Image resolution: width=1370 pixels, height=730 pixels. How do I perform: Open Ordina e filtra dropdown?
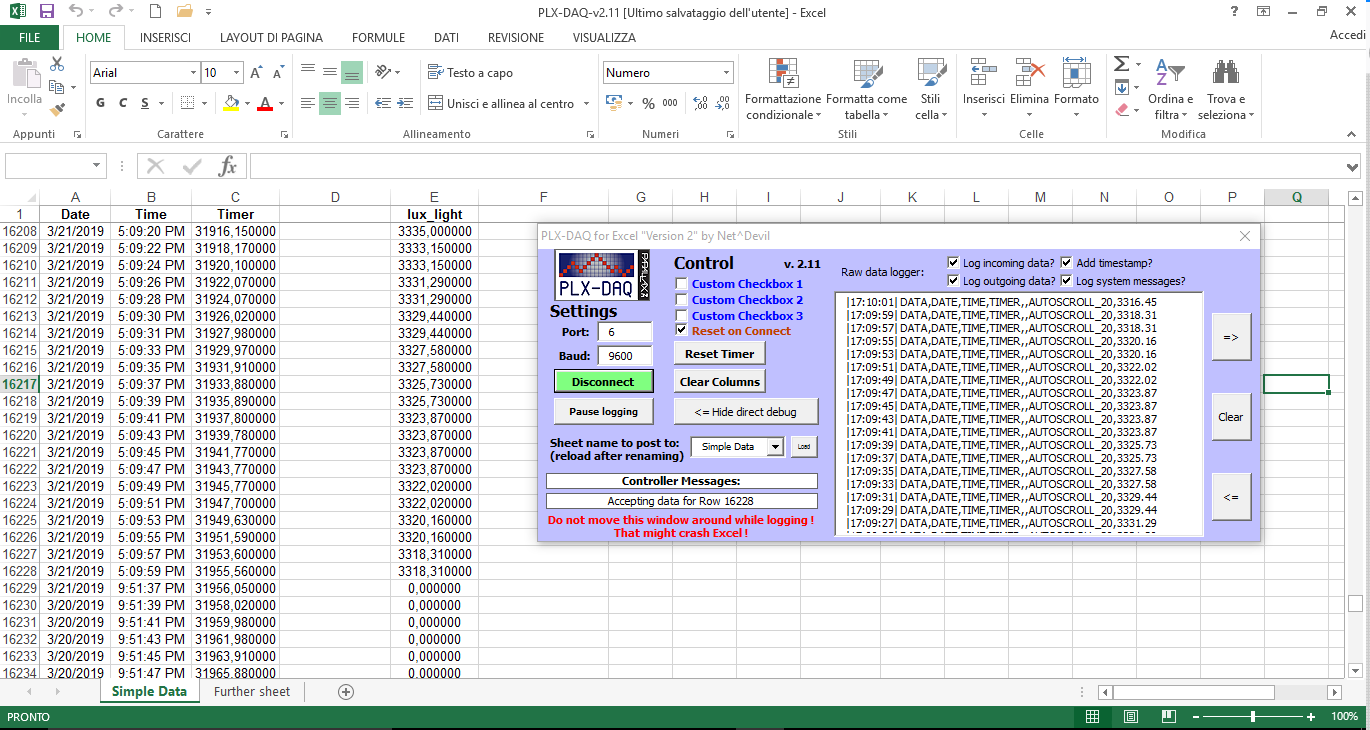pos(1170,90)
